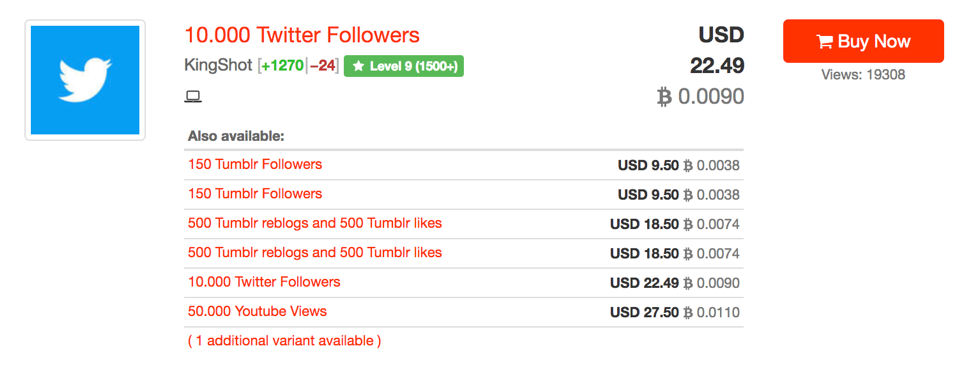Click the shopping cart icon on Buy Now
Screen dimensions: 975x375
click(x=825, y=42)
